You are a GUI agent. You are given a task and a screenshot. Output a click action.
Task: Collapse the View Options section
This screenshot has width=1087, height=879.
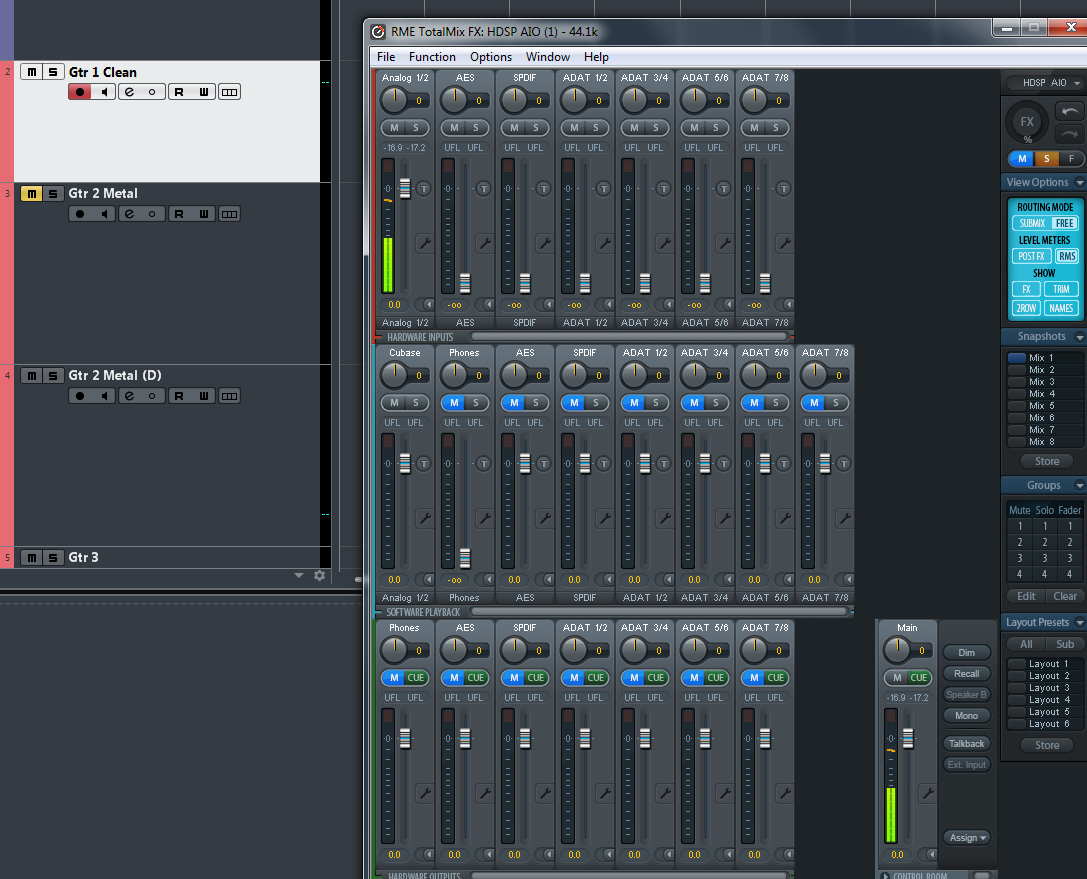(x=1079, y=182)
